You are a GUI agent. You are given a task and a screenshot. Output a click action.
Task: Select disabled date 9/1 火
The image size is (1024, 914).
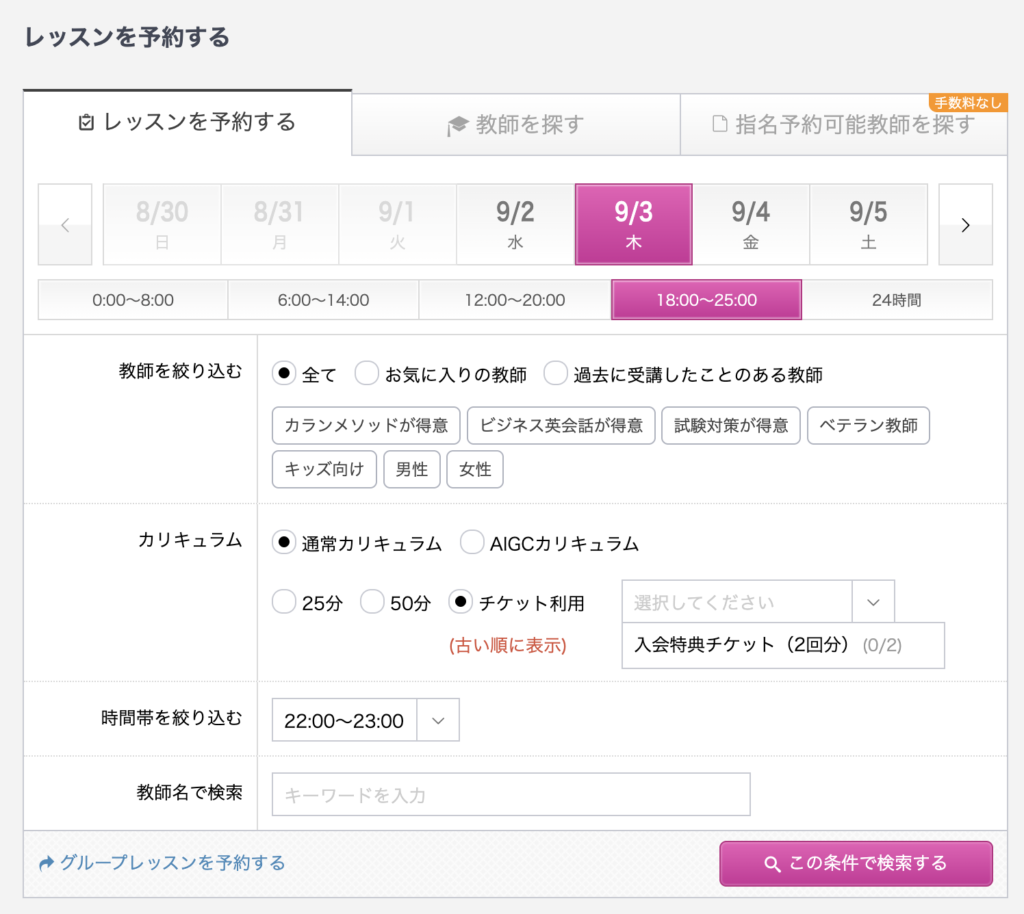coord(397,225)
